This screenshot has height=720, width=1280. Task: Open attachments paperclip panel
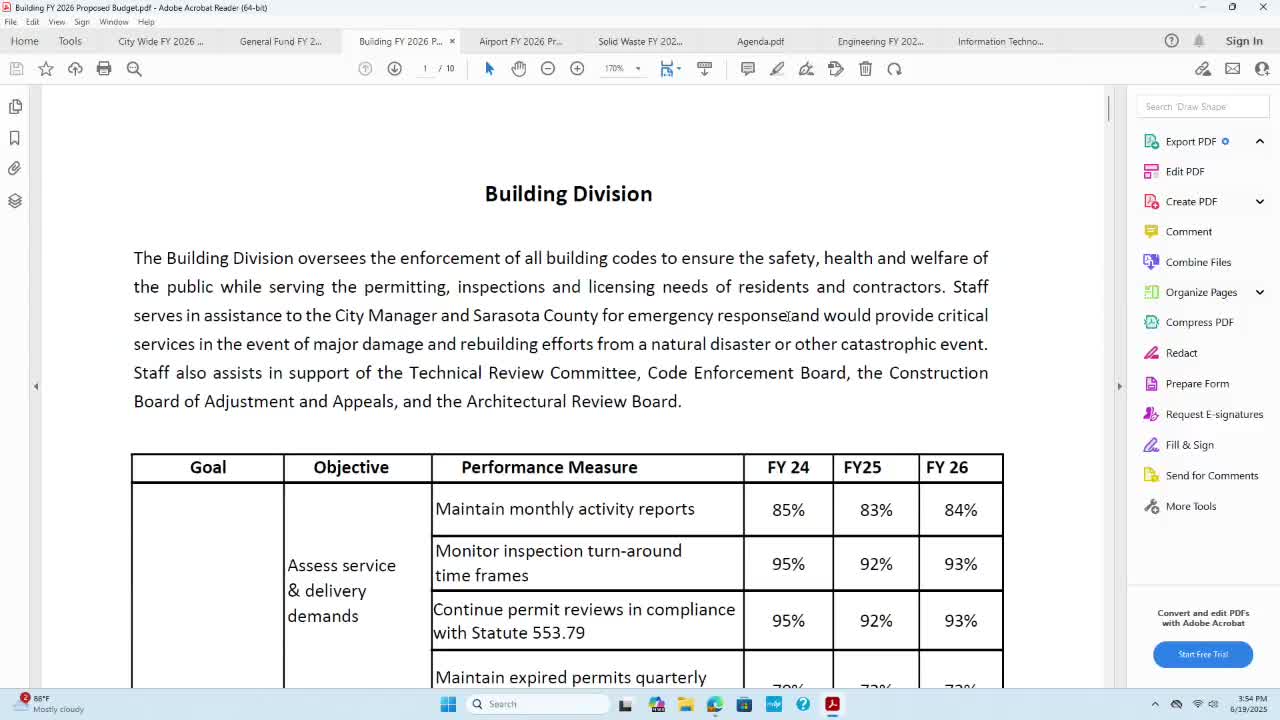click(15, 169)
